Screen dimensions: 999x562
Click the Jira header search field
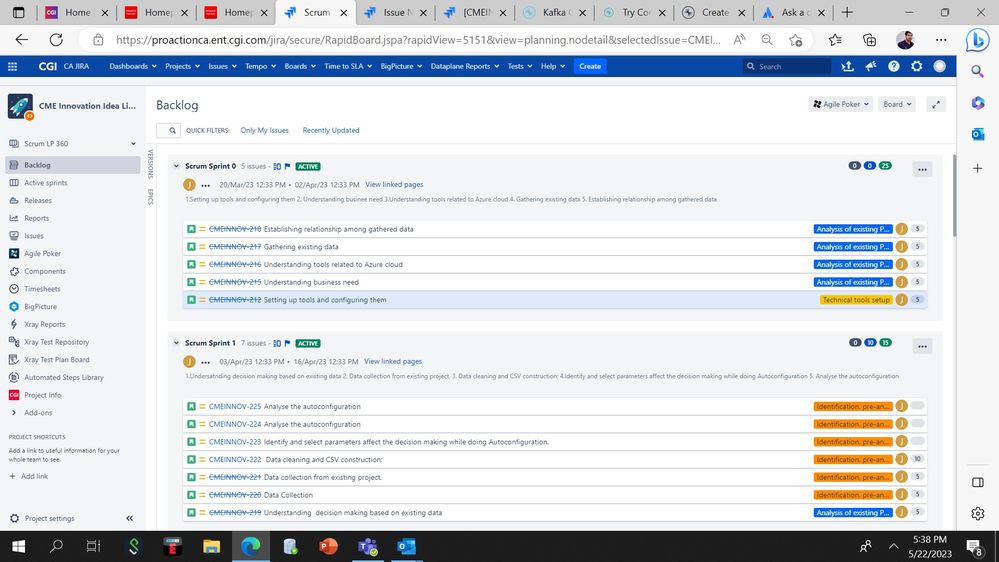point(787,66)
